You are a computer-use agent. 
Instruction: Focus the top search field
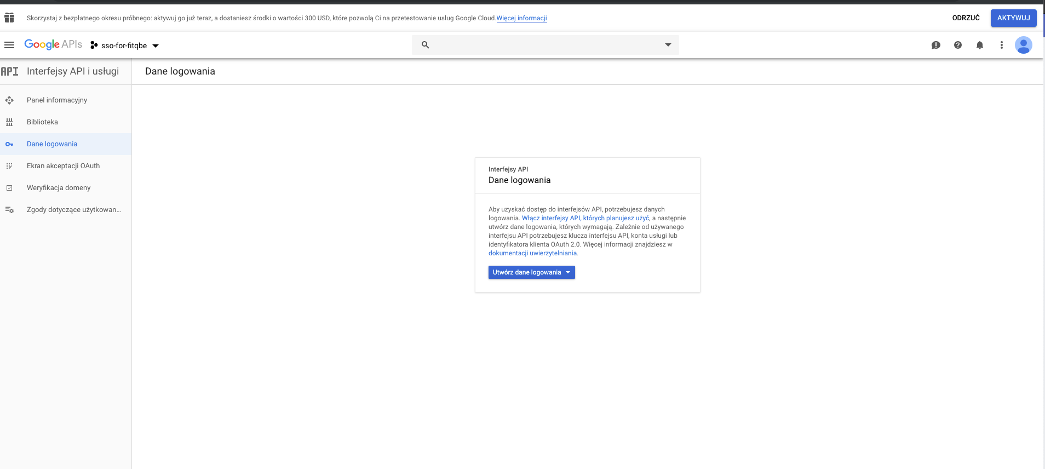545,45
